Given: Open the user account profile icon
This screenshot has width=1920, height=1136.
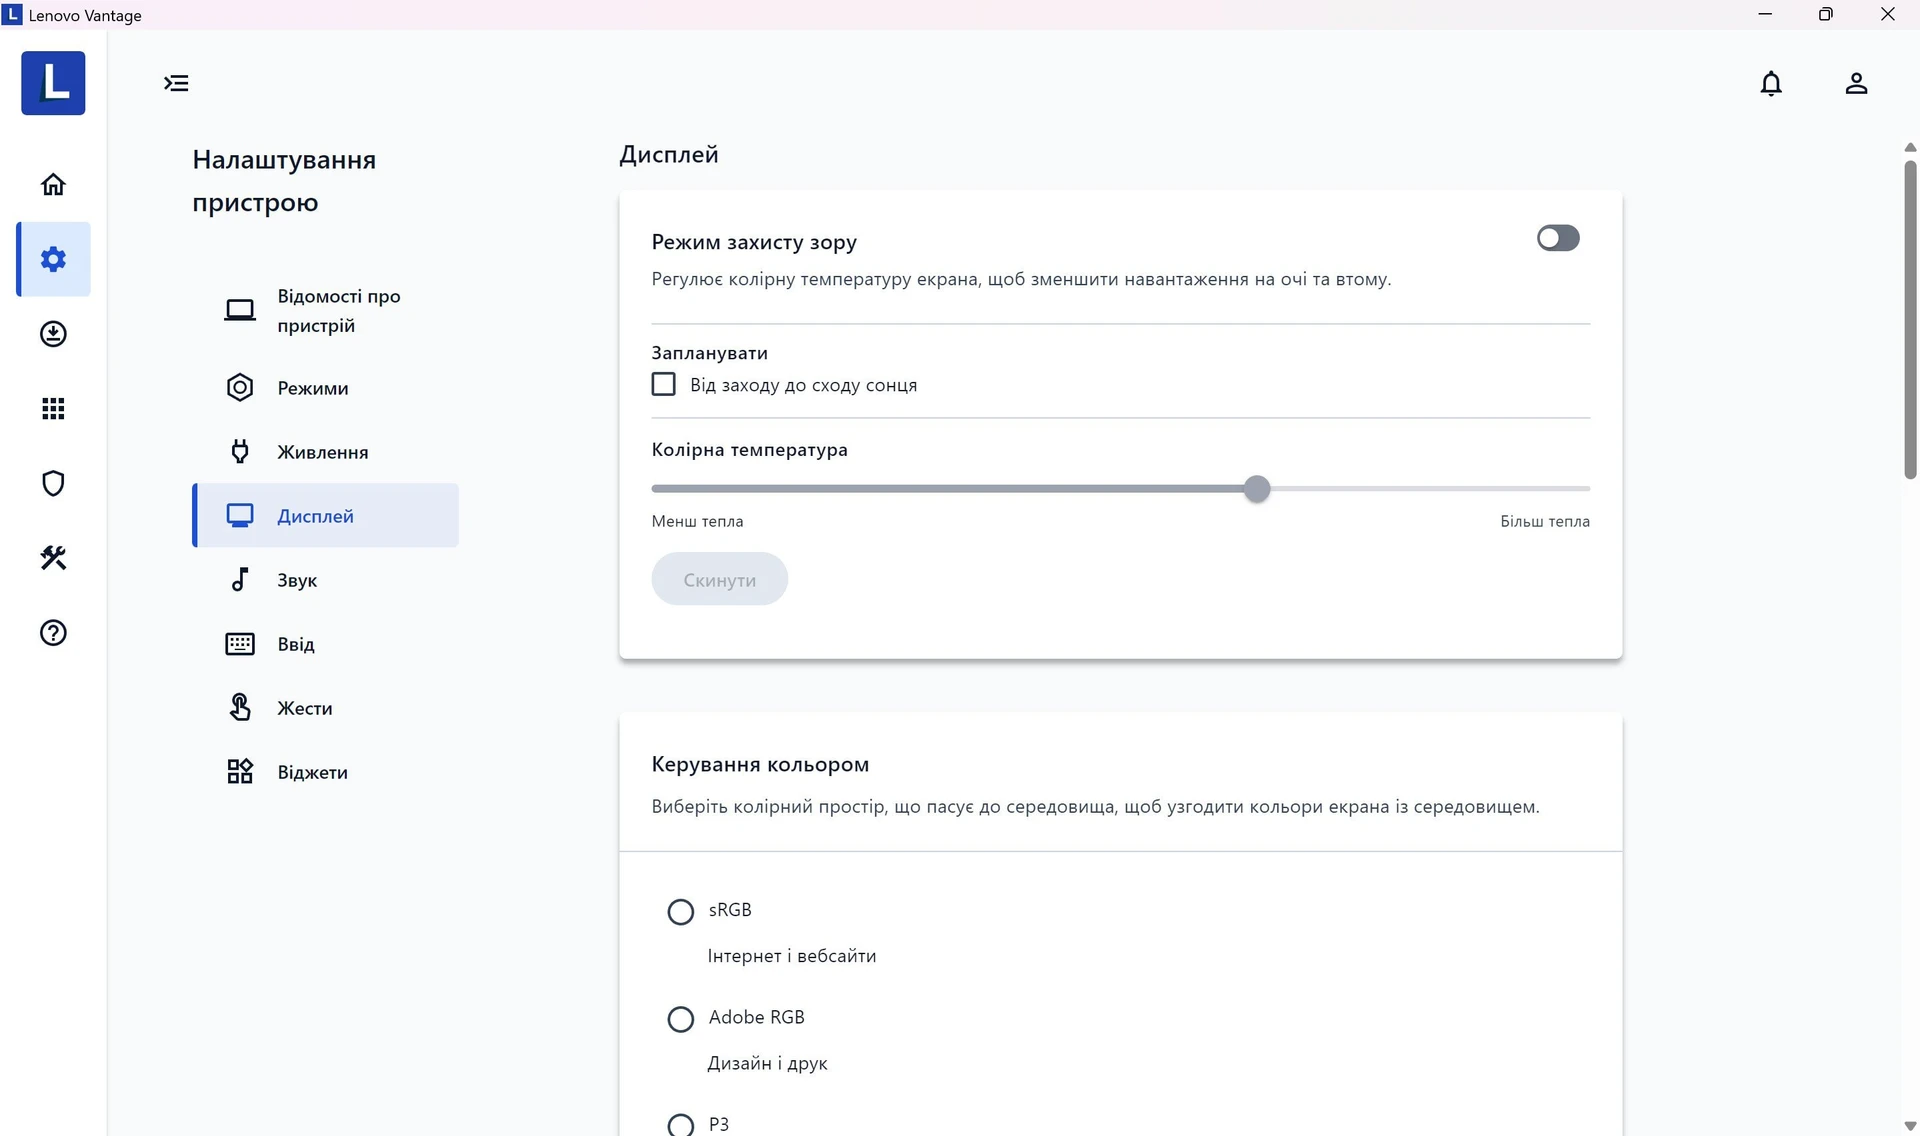Looking at the screenshot, I should [x=1856, y=83].
